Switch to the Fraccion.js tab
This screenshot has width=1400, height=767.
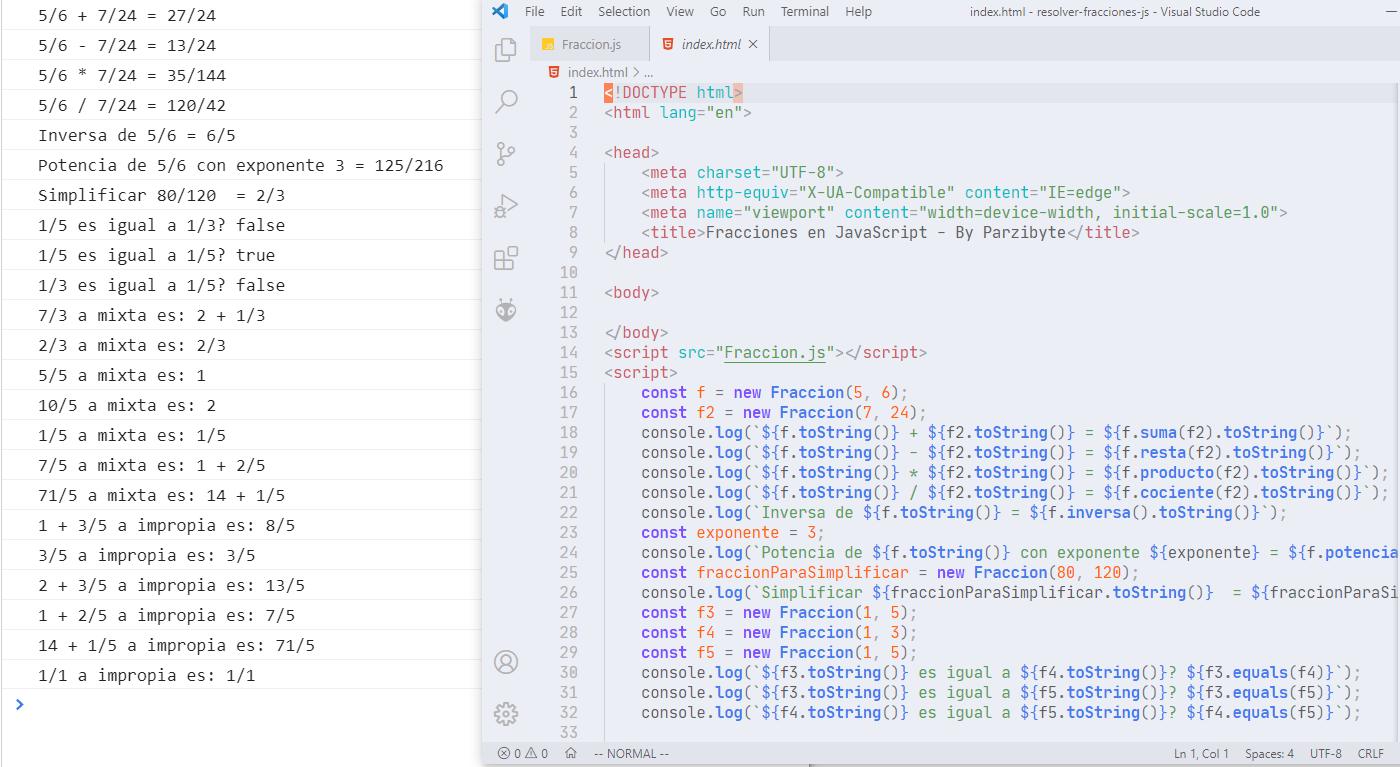[x=590, y=44]
